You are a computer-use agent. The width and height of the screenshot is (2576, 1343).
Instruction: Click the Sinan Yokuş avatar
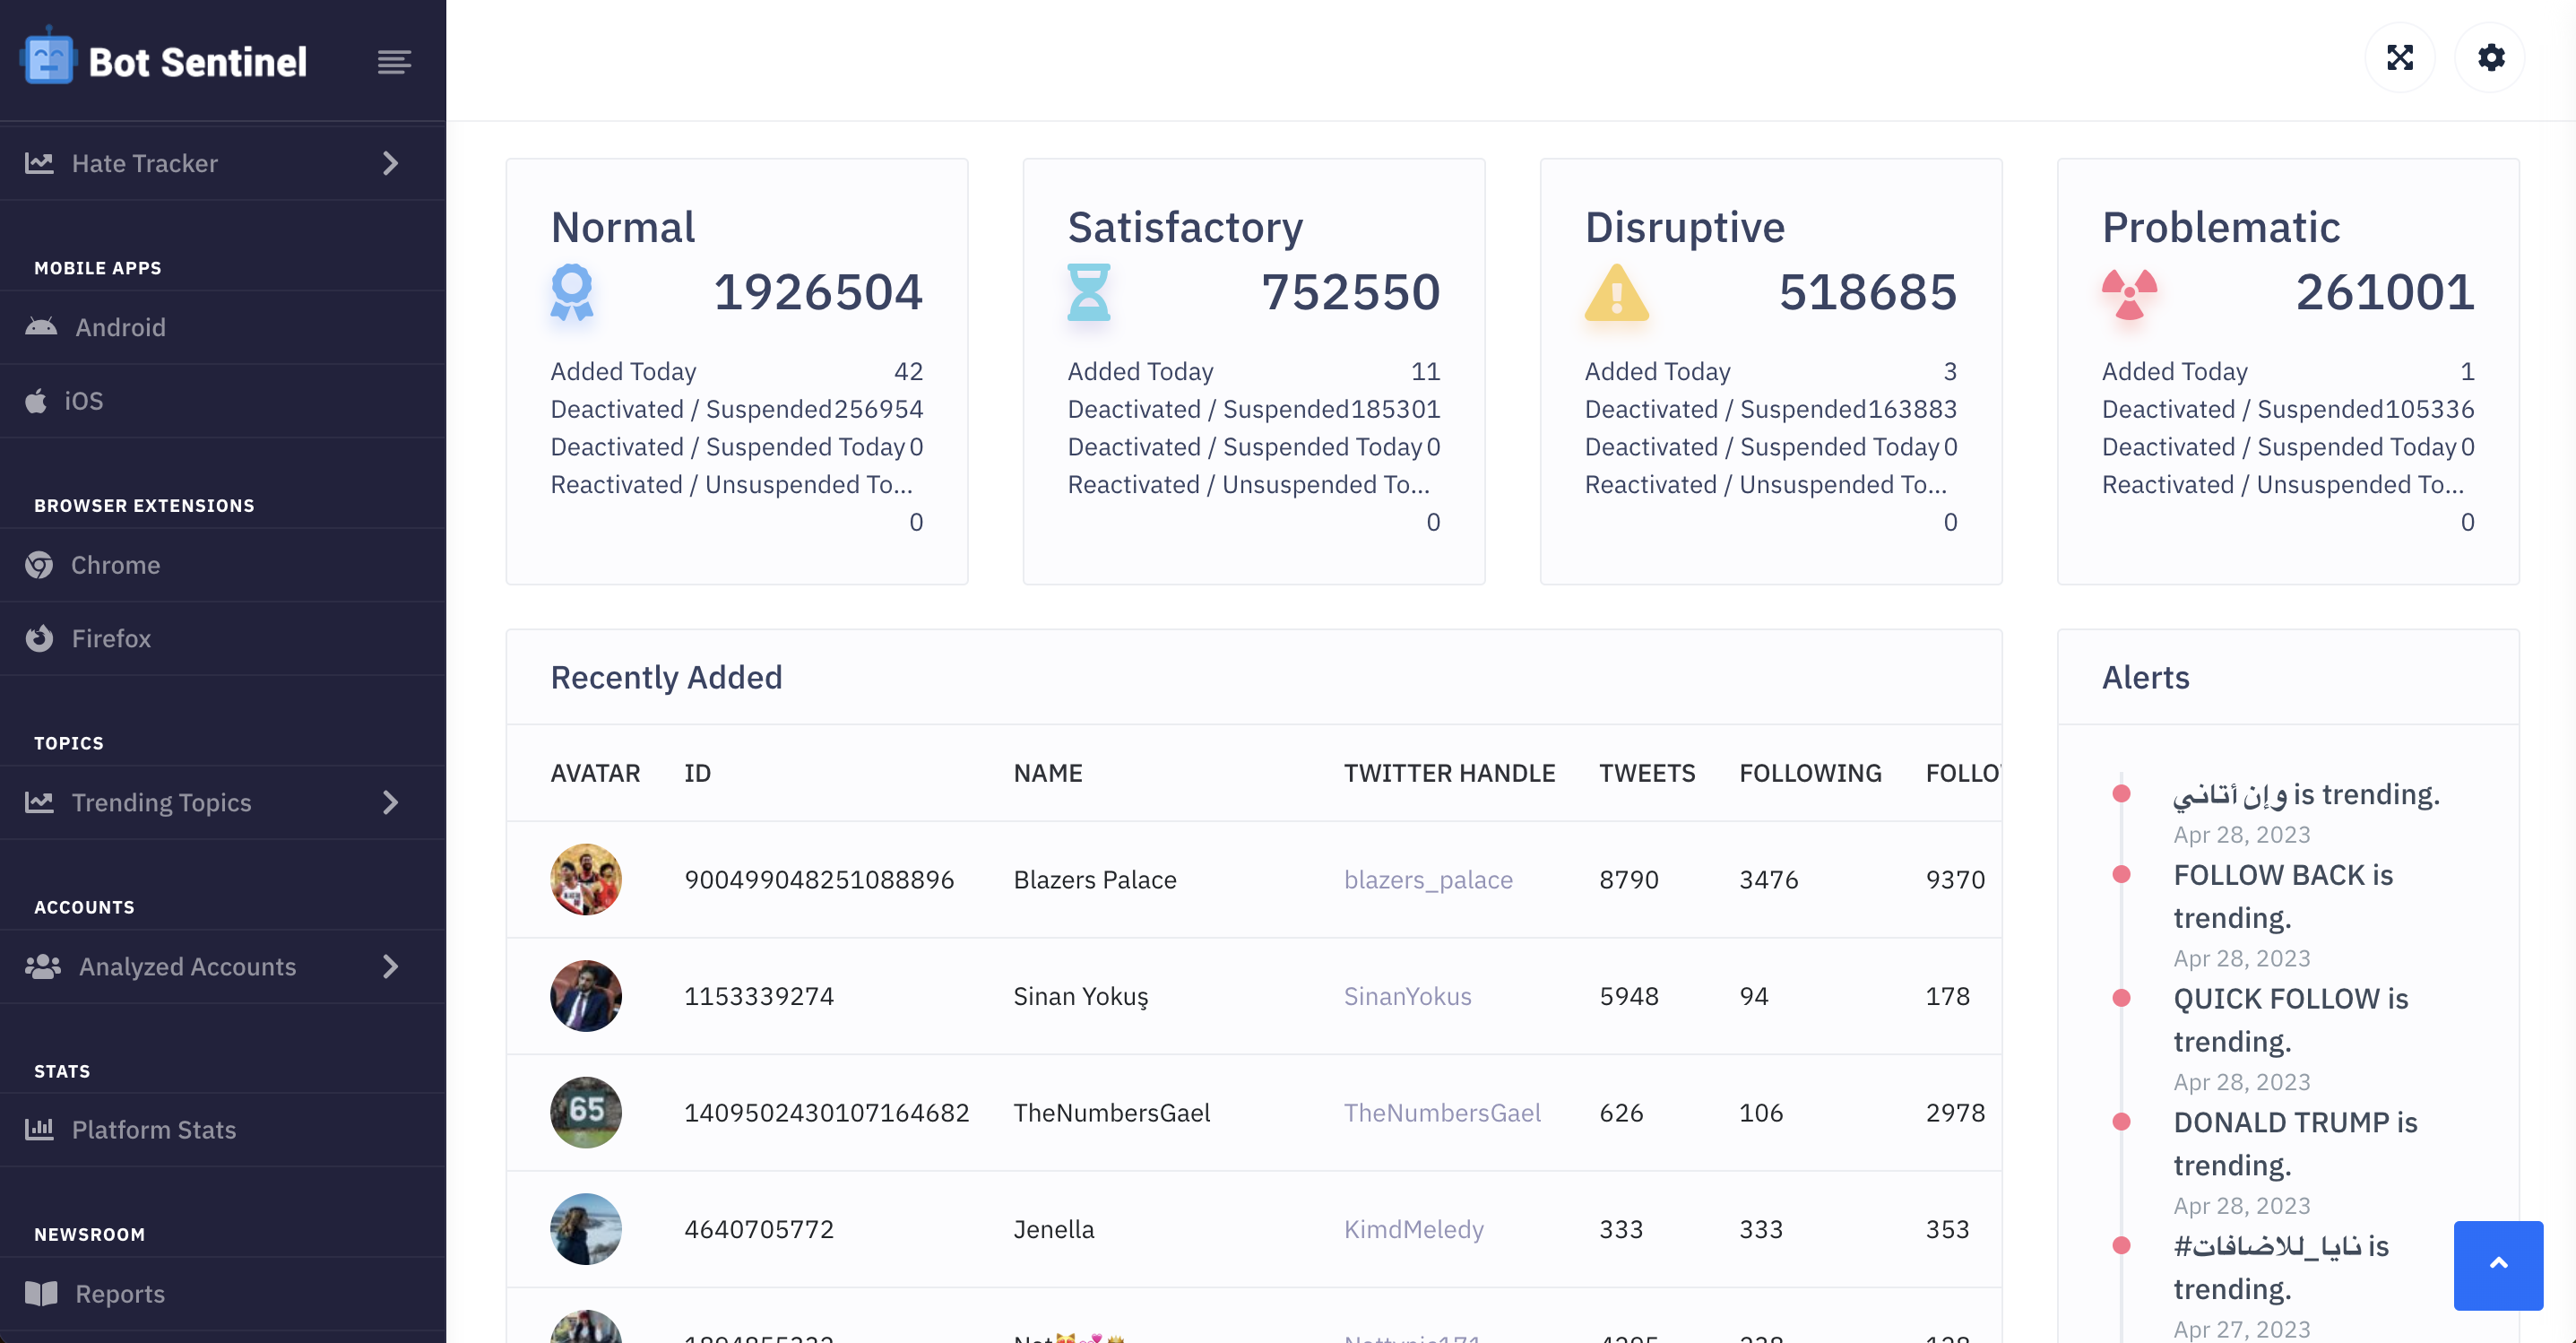586,996
